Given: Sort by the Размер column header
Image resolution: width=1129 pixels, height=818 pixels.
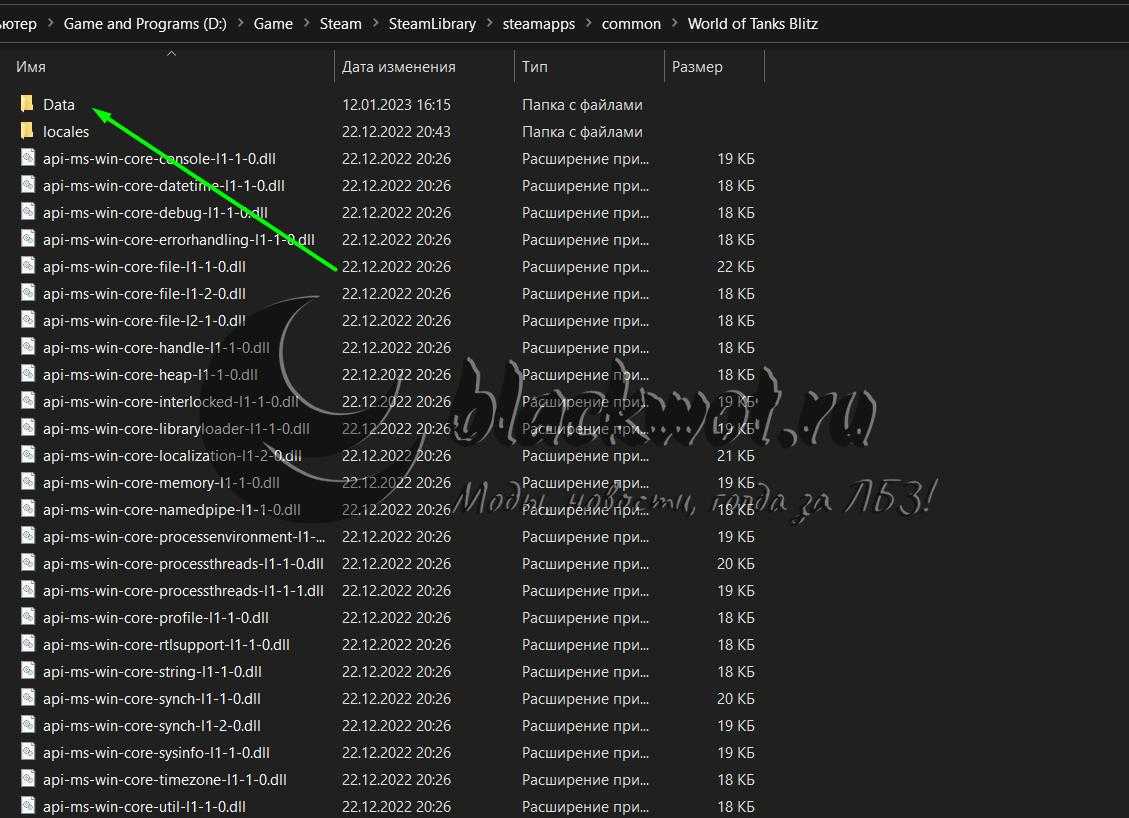Looking at the screenshot, I should point(697,67).
